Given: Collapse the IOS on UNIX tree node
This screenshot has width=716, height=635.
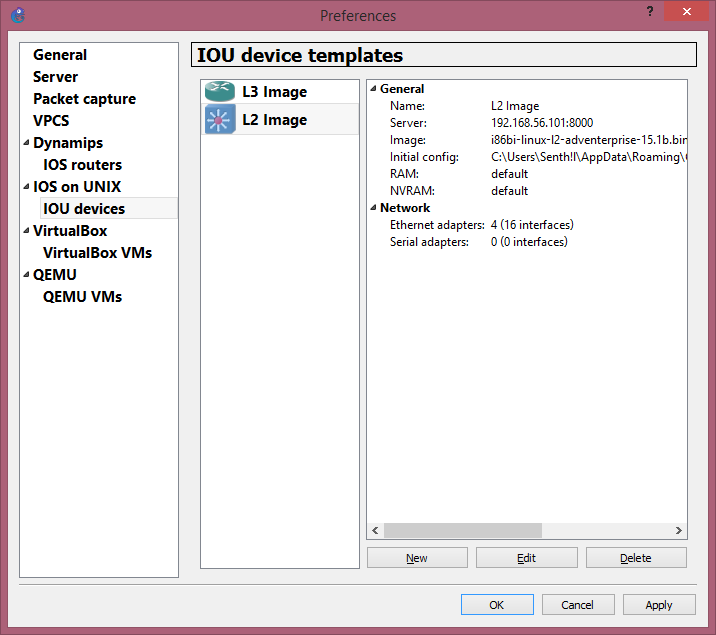Looking at the screenshot, I should click(x=26, y=187).
